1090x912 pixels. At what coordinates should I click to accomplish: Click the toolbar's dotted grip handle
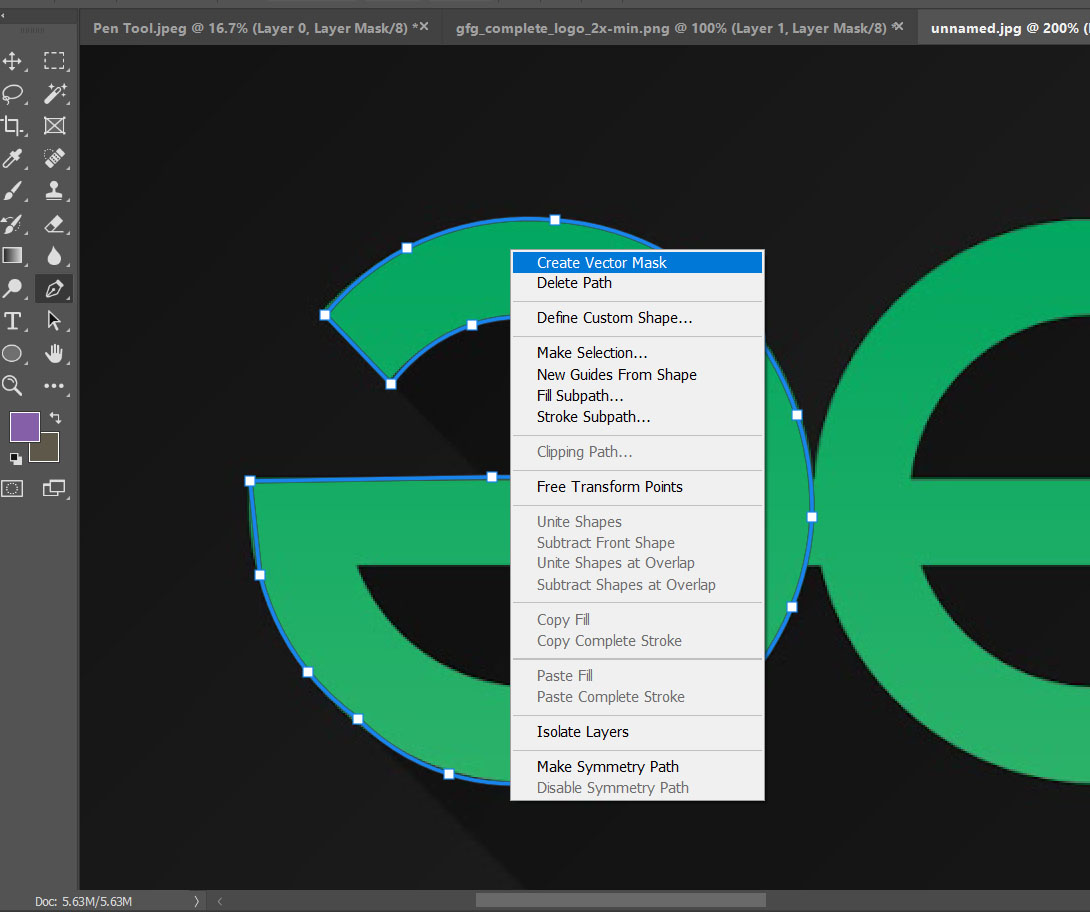pos(32,31)
